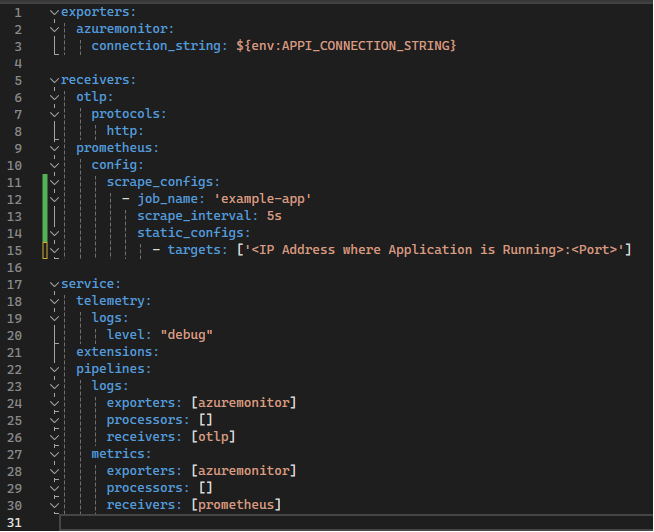
Task: Click the IP Address placeholder string
Action: (x=434, y=250)
